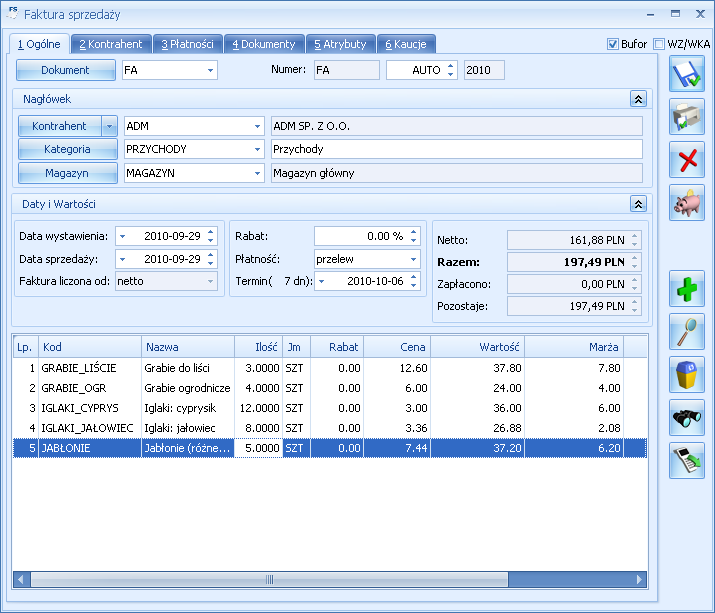Image resolution: width=715 pixels, height=613 pixels.
Task: Click the scroll right arrow in the item list
Action: tap(639, 580)
